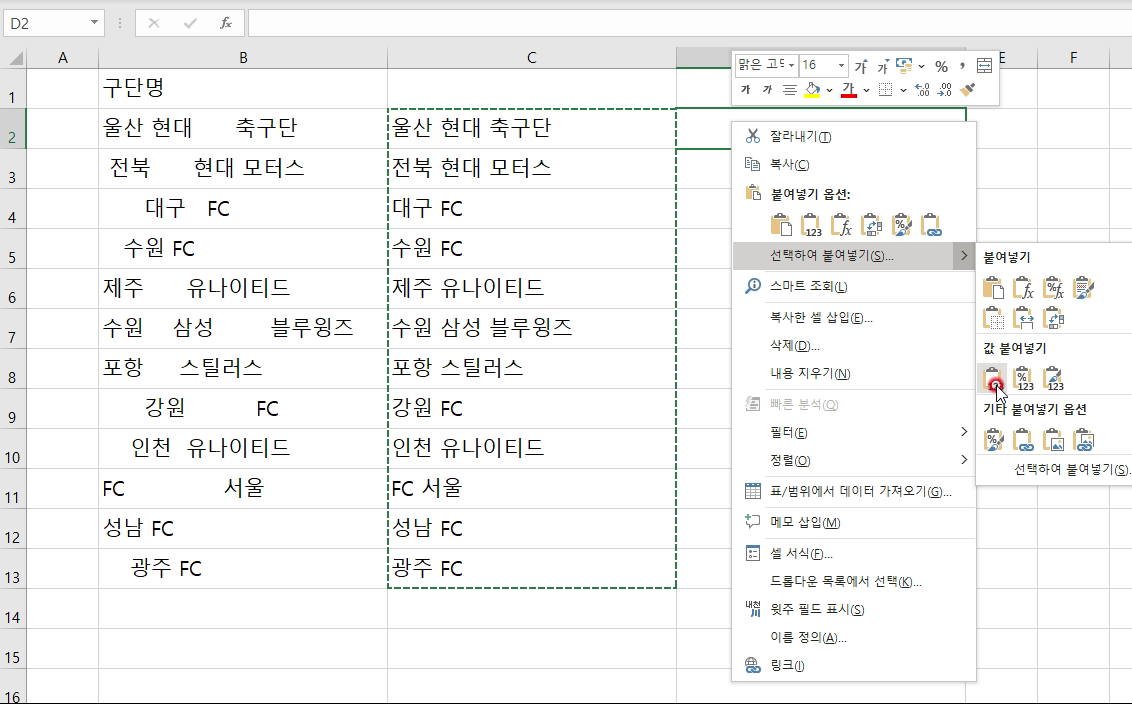Open the borders dropdown arrow in mini toolbar
This screenshot has height=704, width=1132.
(903, 90)
